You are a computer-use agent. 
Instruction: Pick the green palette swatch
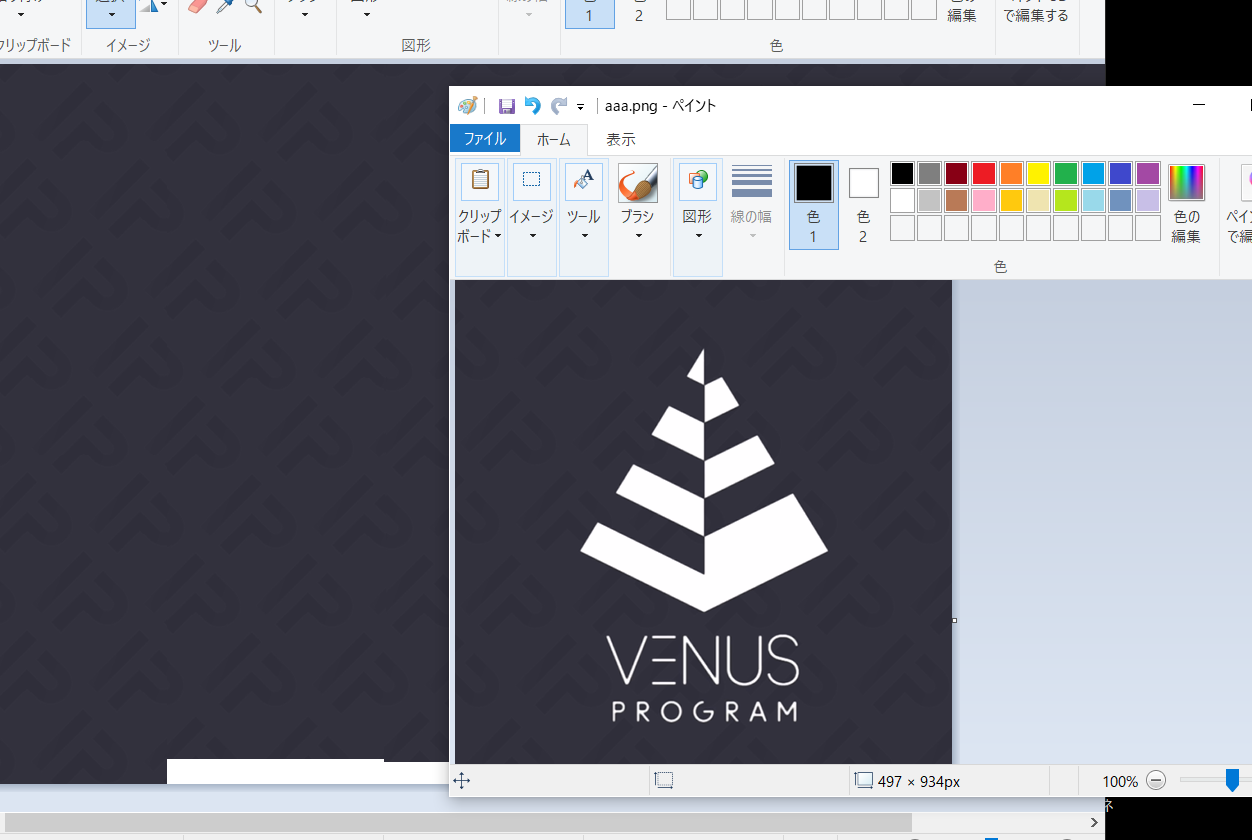click(1066, 174)
